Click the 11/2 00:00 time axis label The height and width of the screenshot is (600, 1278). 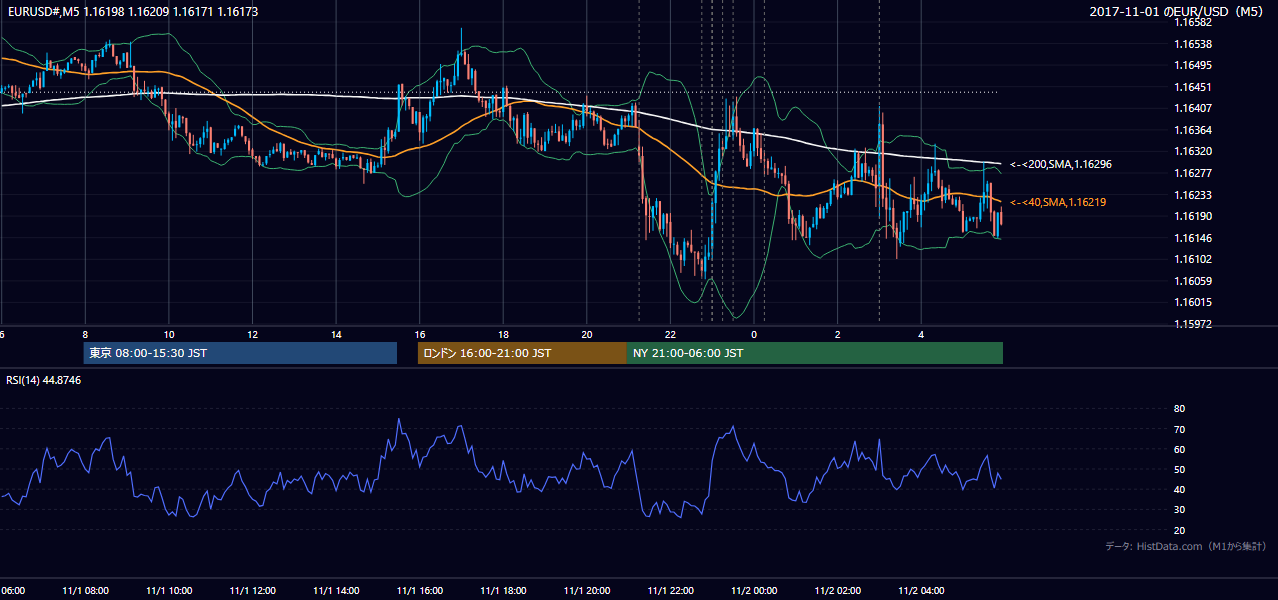754,591
